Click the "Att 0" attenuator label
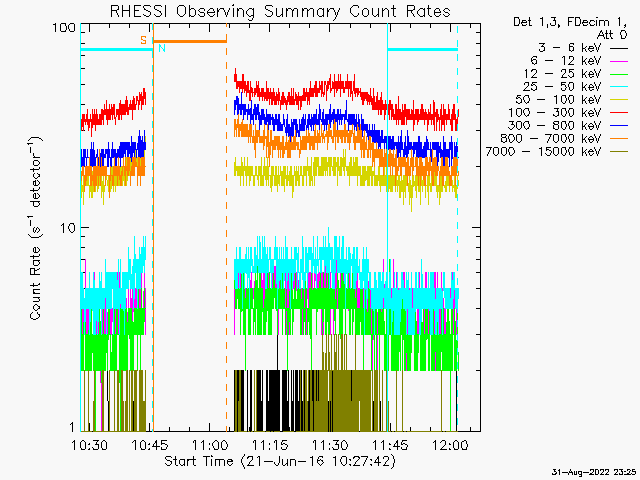Viewport: 640px width, 480px height. 612,35
